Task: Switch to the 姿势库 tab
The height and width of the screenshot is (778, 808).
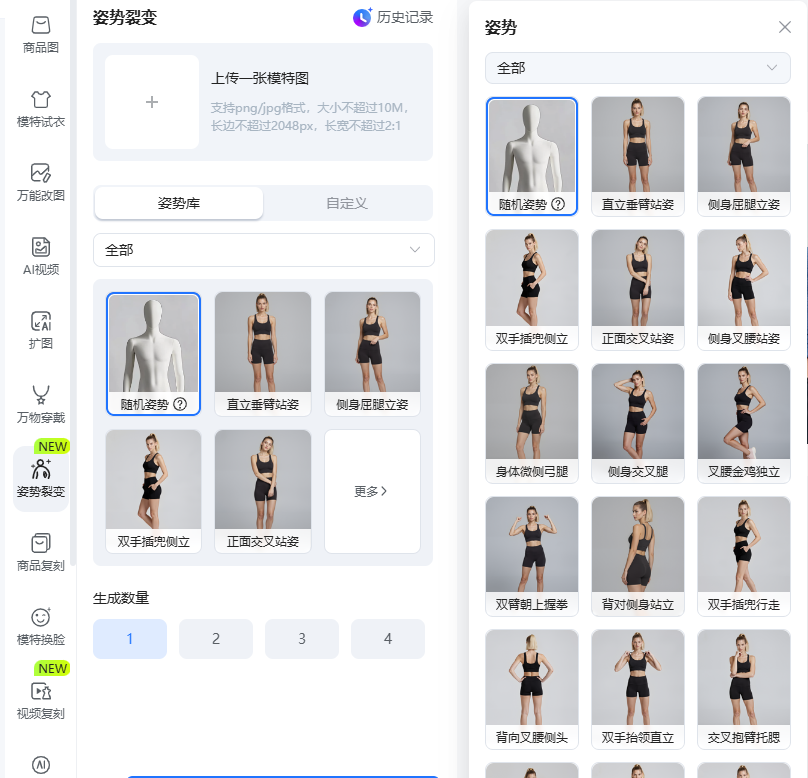Action: pyautogui.click(x=179, y=203)
